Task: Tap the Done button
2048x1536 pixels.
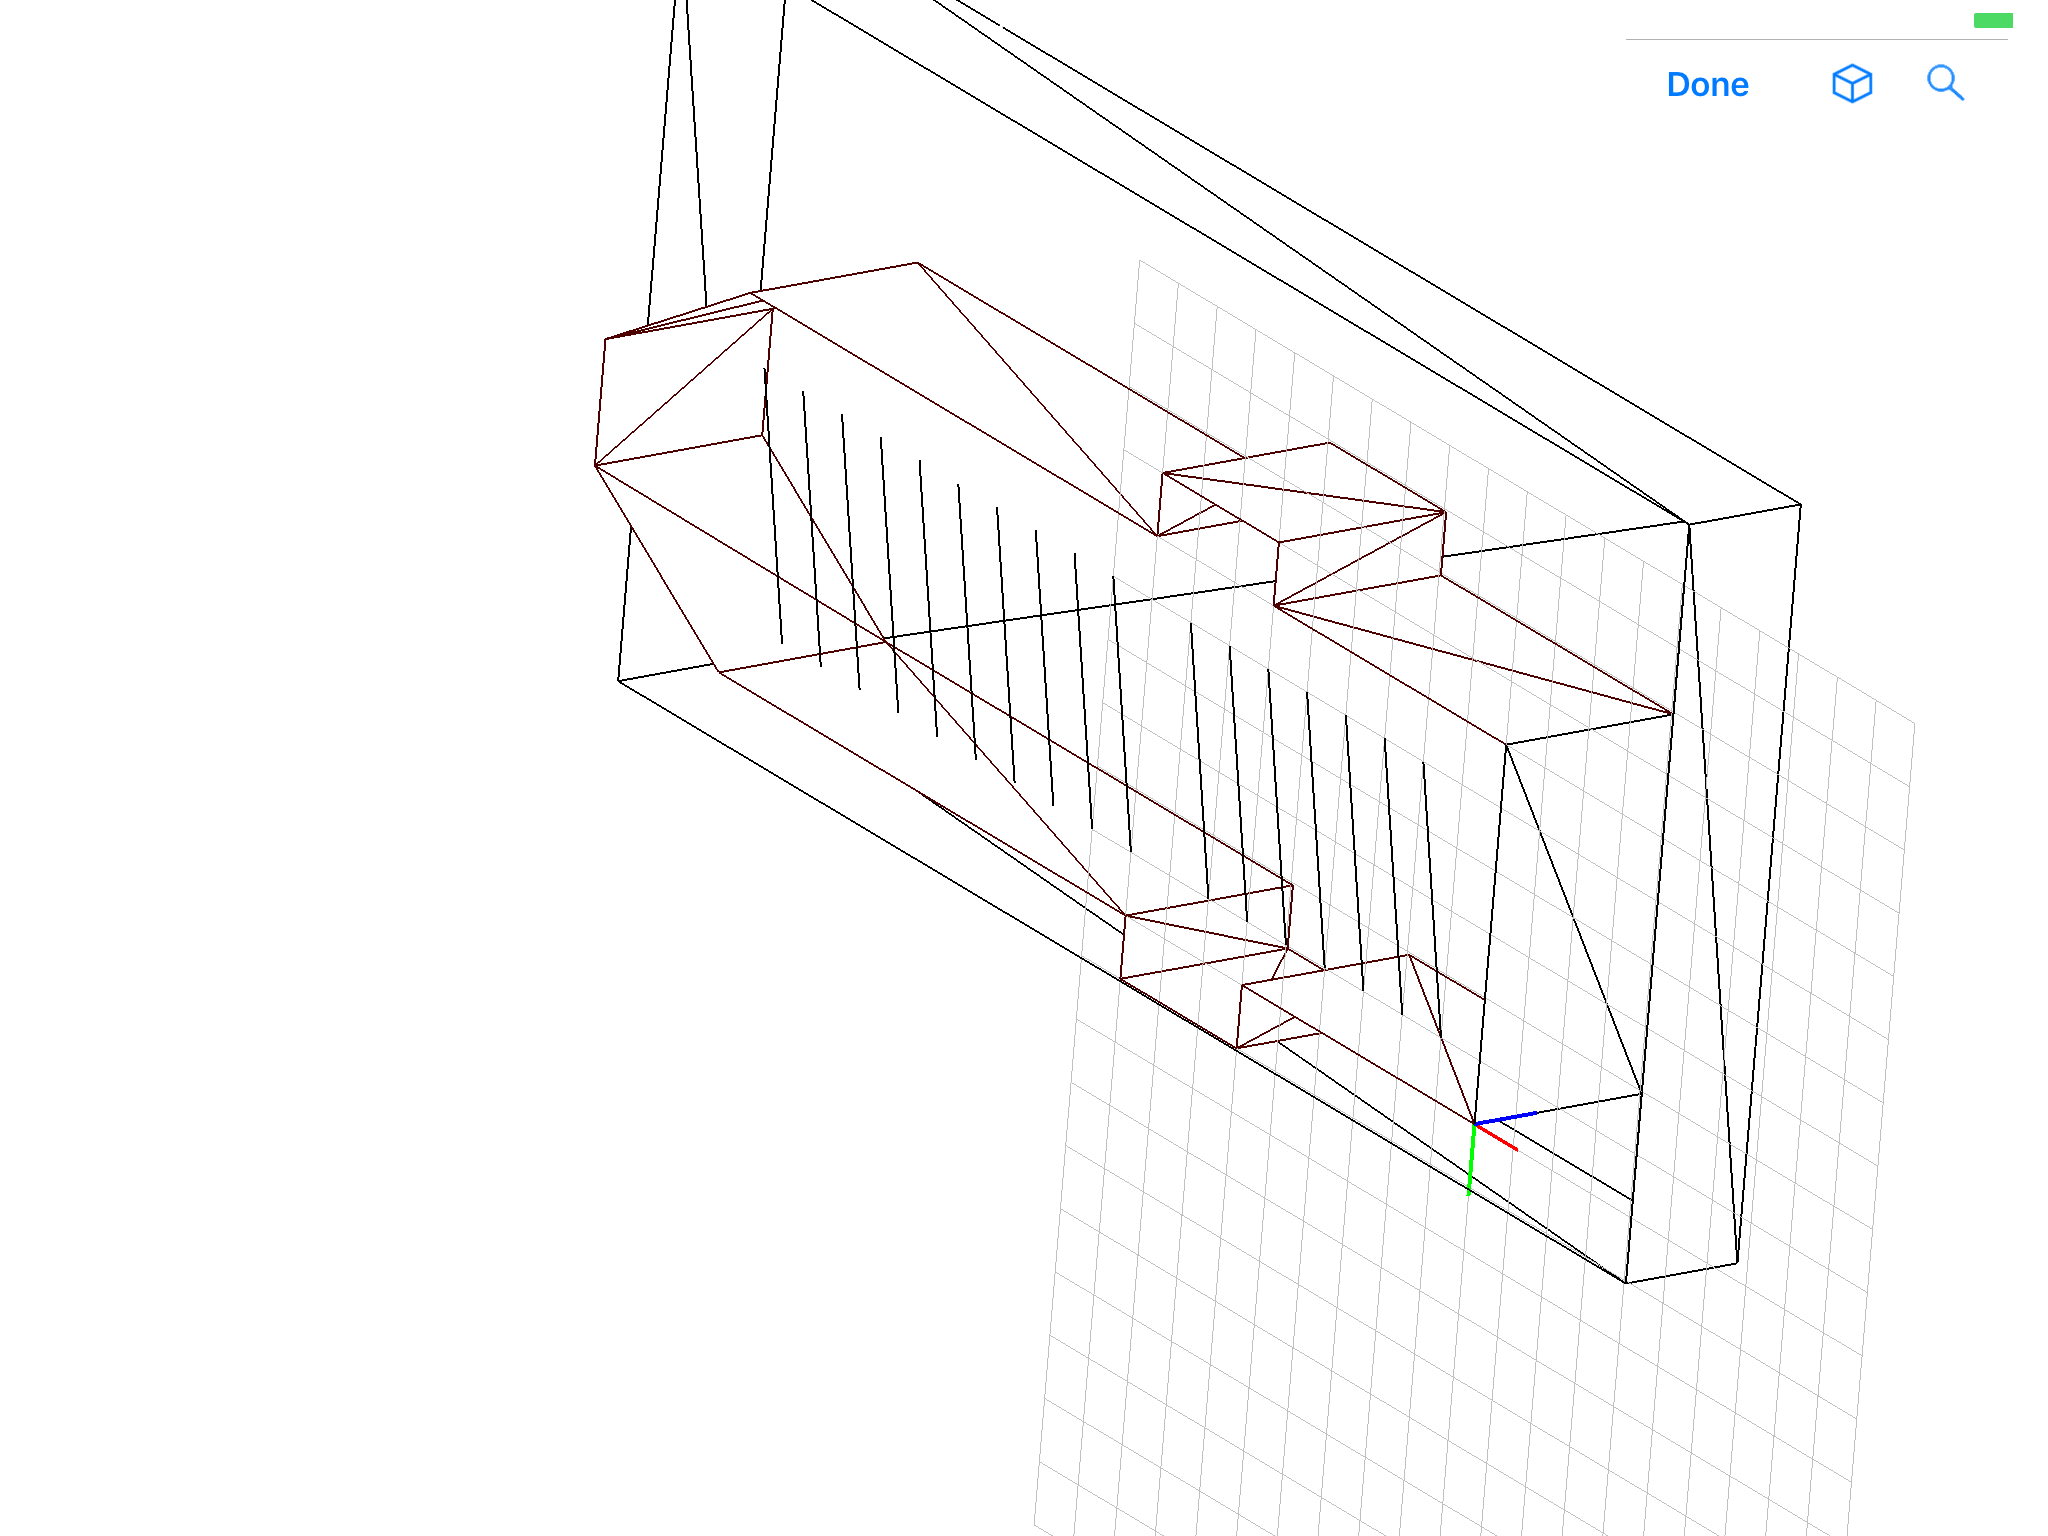Action: (1707, 85)
